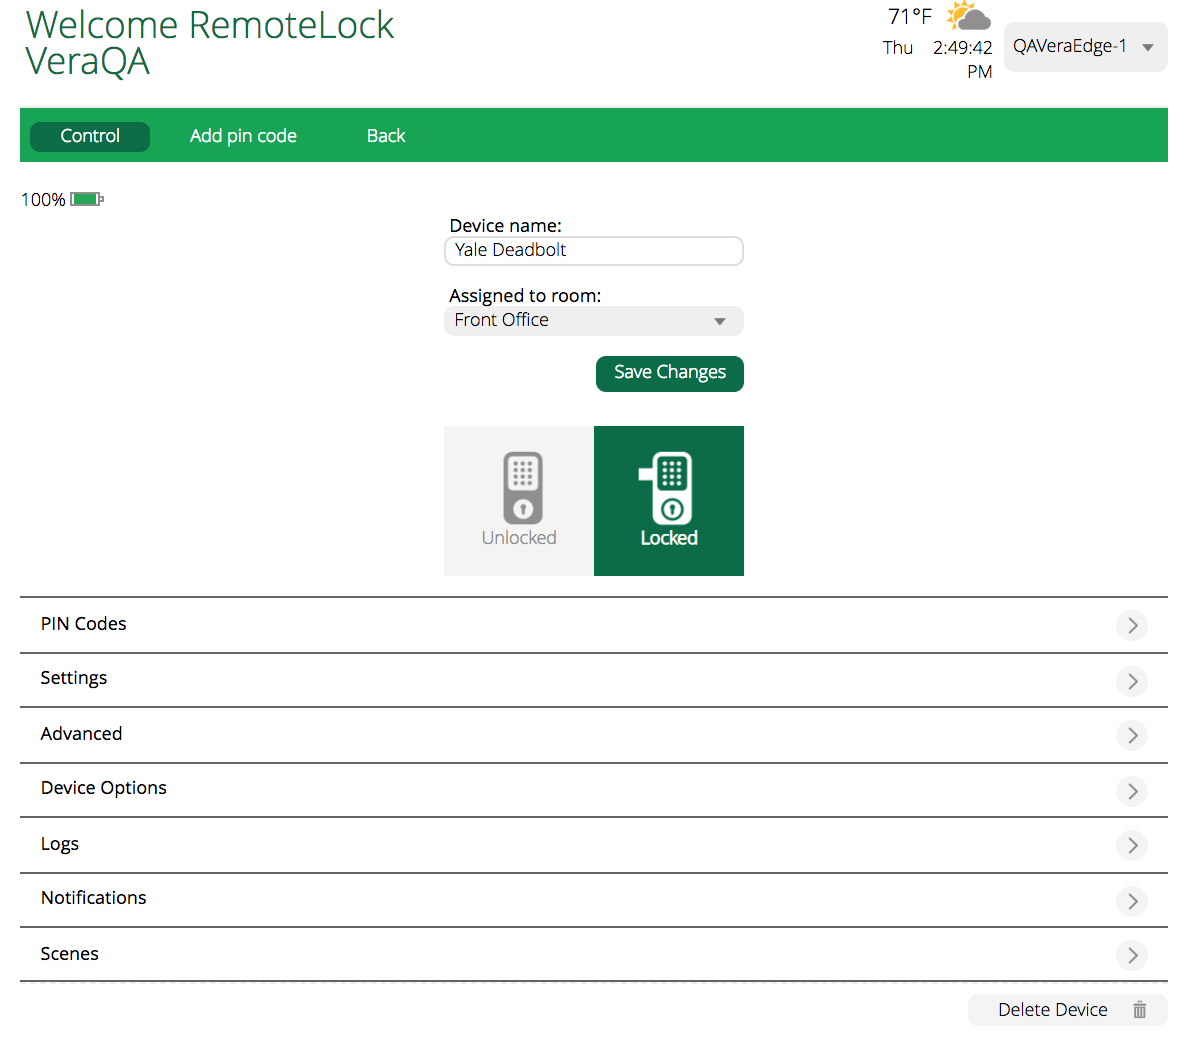Switch to the Add pin code tab
1184x1040 pixels.
click(243, 135)
